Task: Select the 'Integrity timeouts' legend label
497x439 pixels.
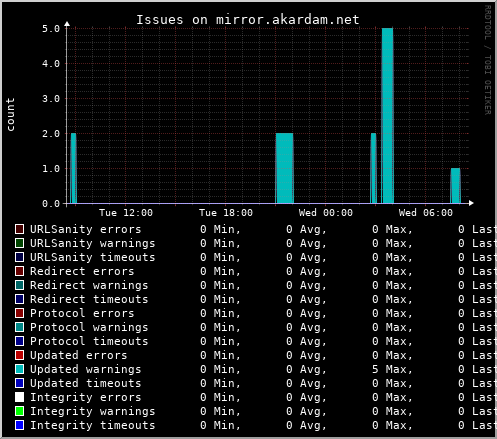Action: pos(93,425)
